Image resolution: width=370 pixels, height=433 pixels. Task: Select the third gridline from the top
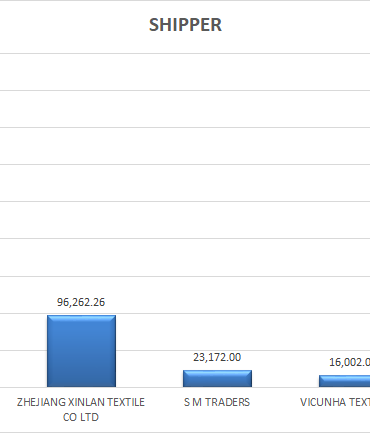click(x=185, y=127)
